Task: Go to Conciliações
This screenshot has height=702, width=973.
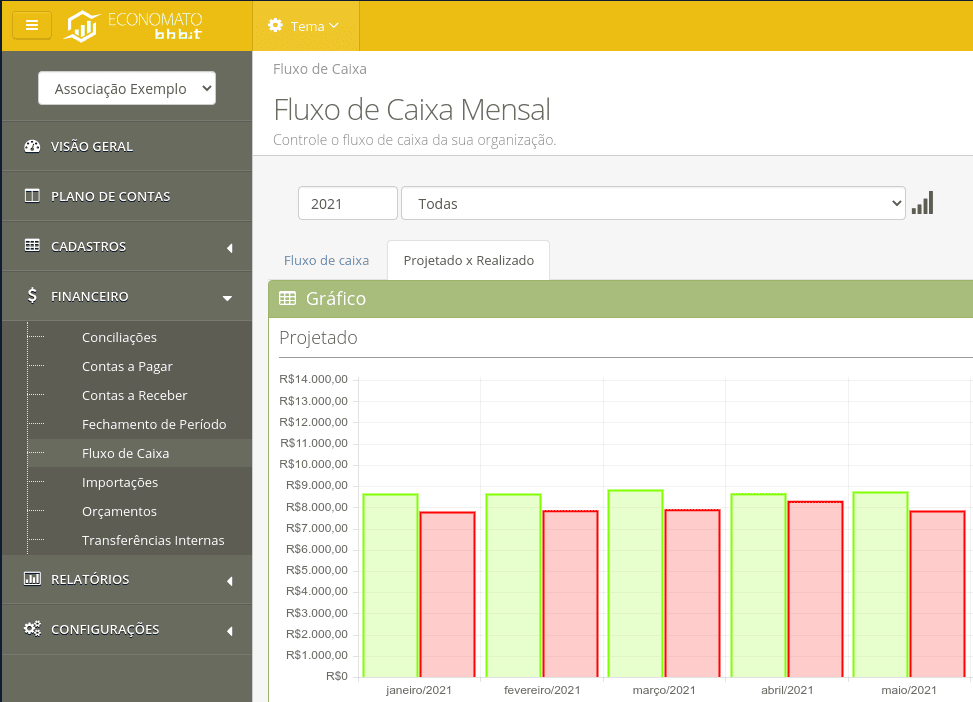Action: [119, 337]
